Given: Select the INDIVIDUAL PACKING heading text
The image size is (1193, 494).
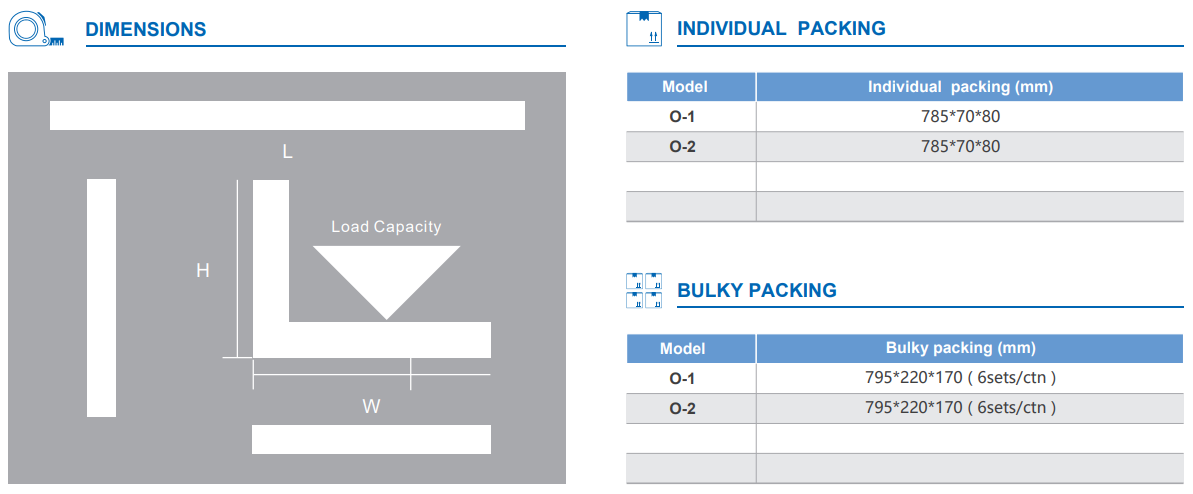Looking at the screenshot, I should (x=781, y=29).
